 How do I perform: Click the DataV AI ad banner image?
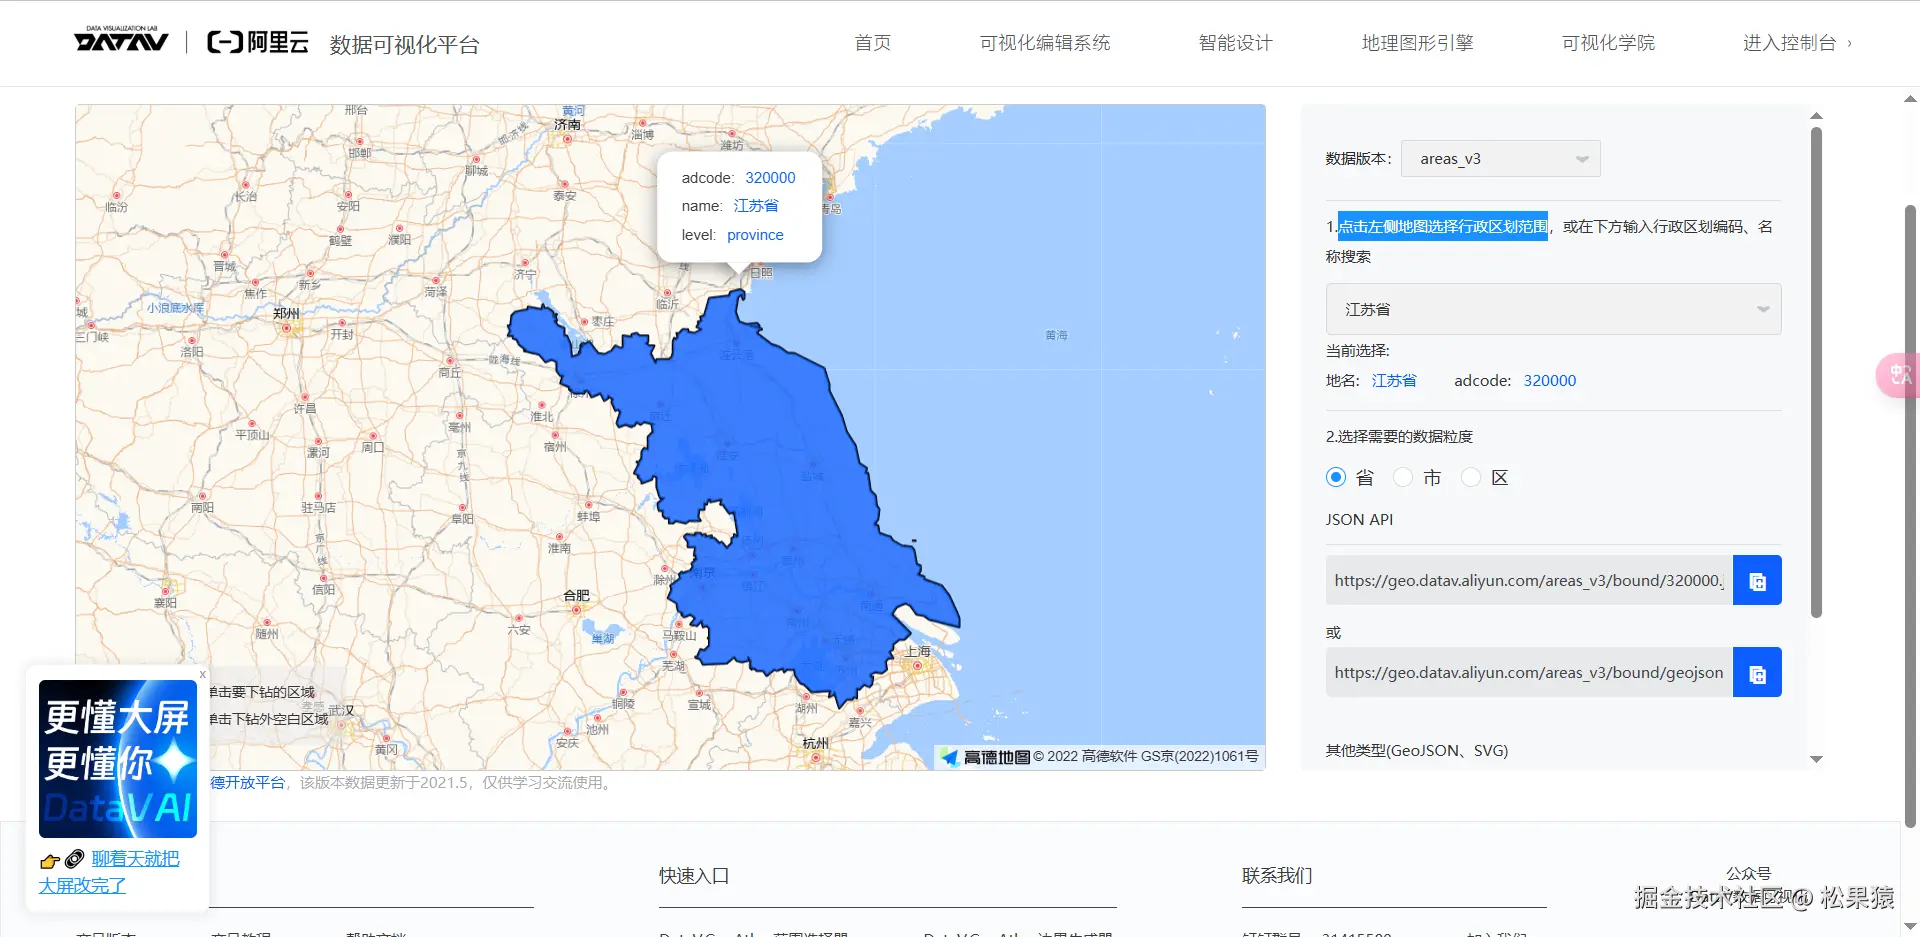pyautogui.click(x=118, y=759)
